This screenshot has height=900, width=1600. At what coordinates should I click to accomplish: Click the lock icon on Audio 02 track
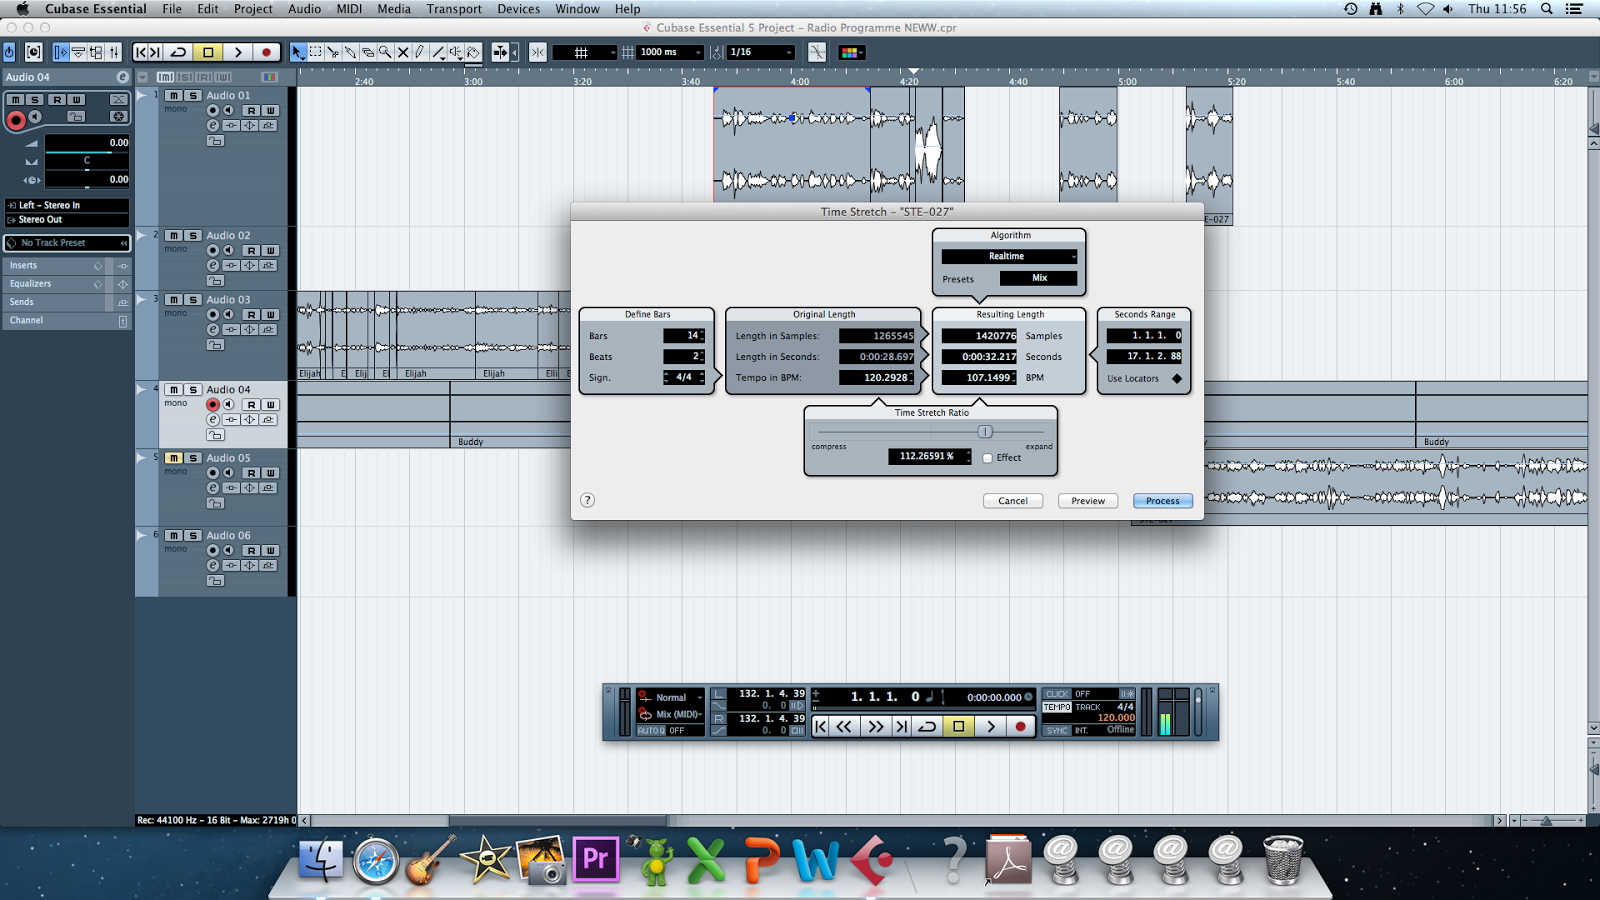pos(215,281)
